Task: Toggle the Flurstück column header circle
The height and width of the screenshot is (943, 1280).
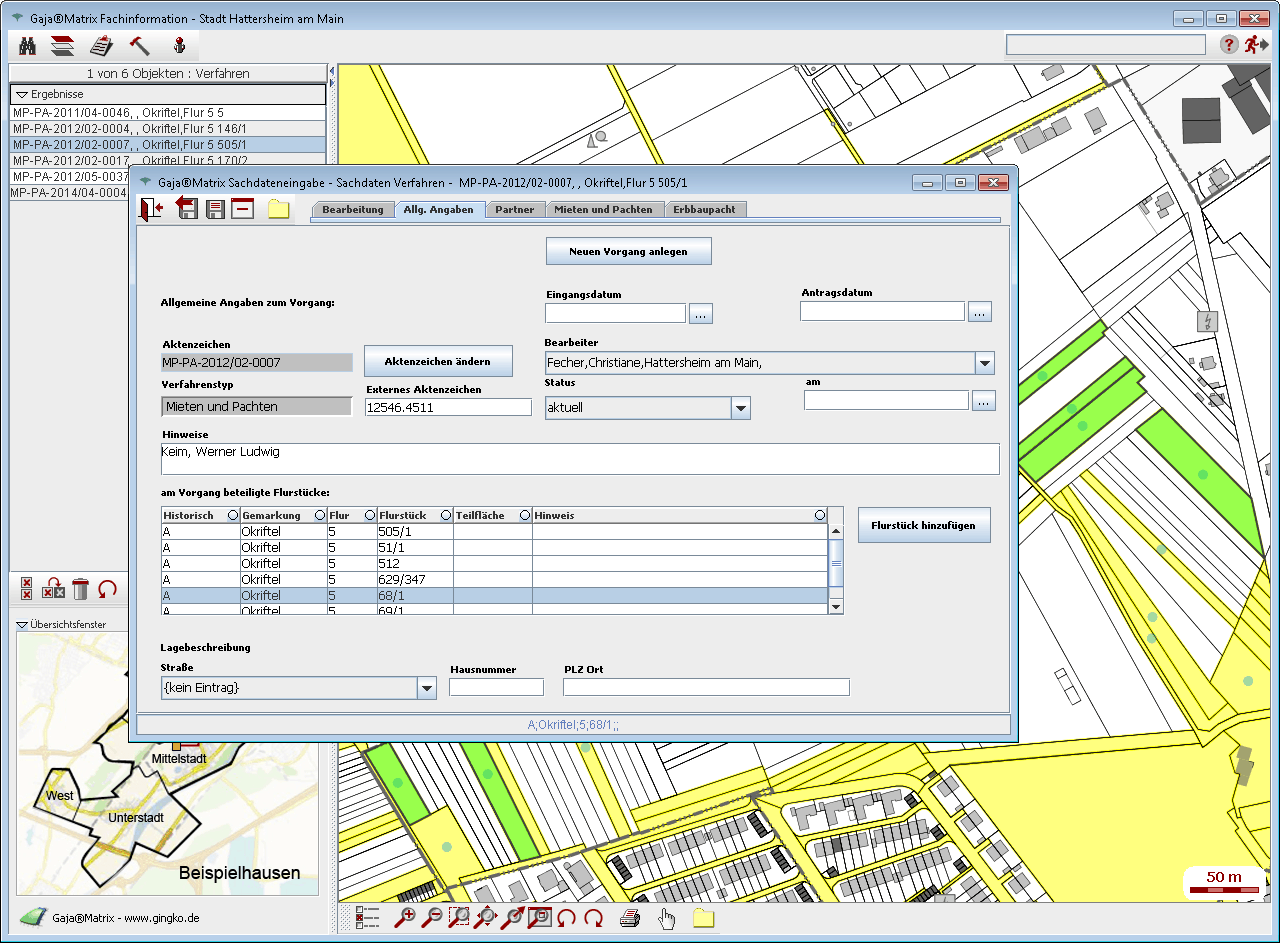Action: [445, 515]
